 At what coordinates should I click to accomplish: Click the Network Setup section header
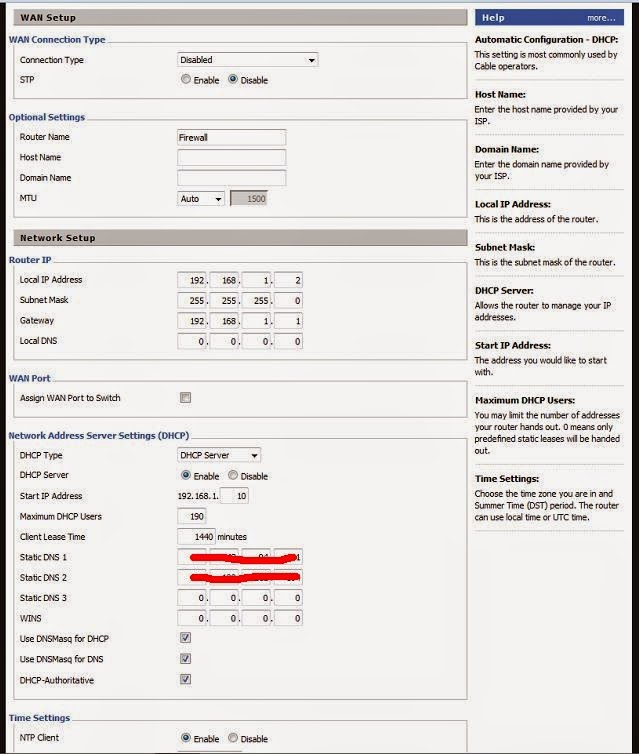click(240, 238)
